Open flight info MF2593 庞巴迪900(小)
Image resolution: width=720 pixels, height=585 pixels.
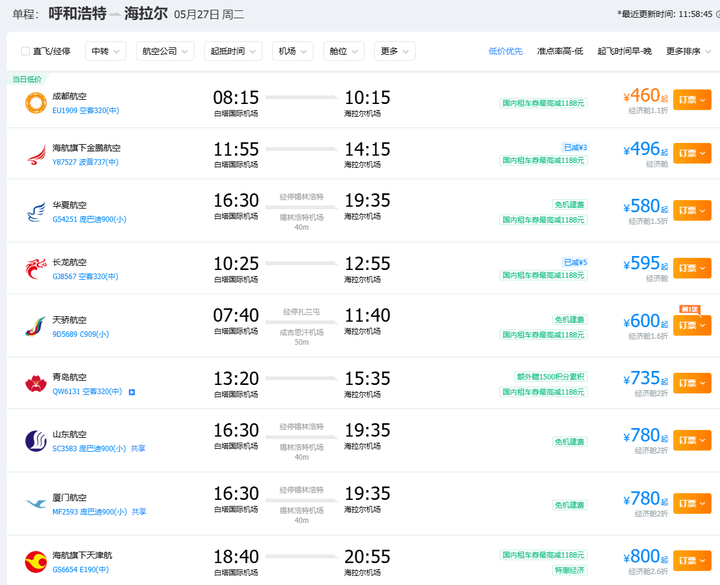point(90,512)
